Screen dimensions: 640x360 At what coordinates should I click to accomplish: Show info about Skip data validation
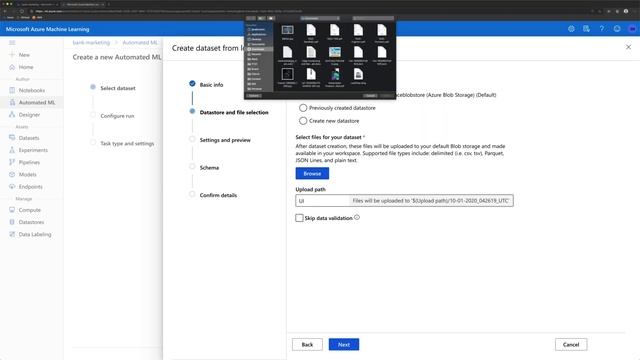357,218
